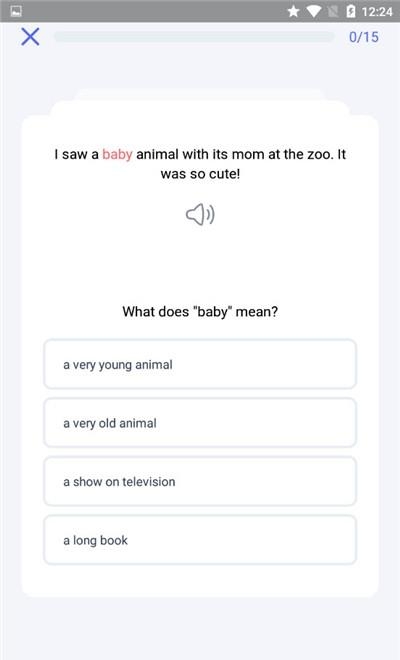Tap the 0/15 progress counter
The width and height of the screenshot is (400, 660).
coord(364,37)
